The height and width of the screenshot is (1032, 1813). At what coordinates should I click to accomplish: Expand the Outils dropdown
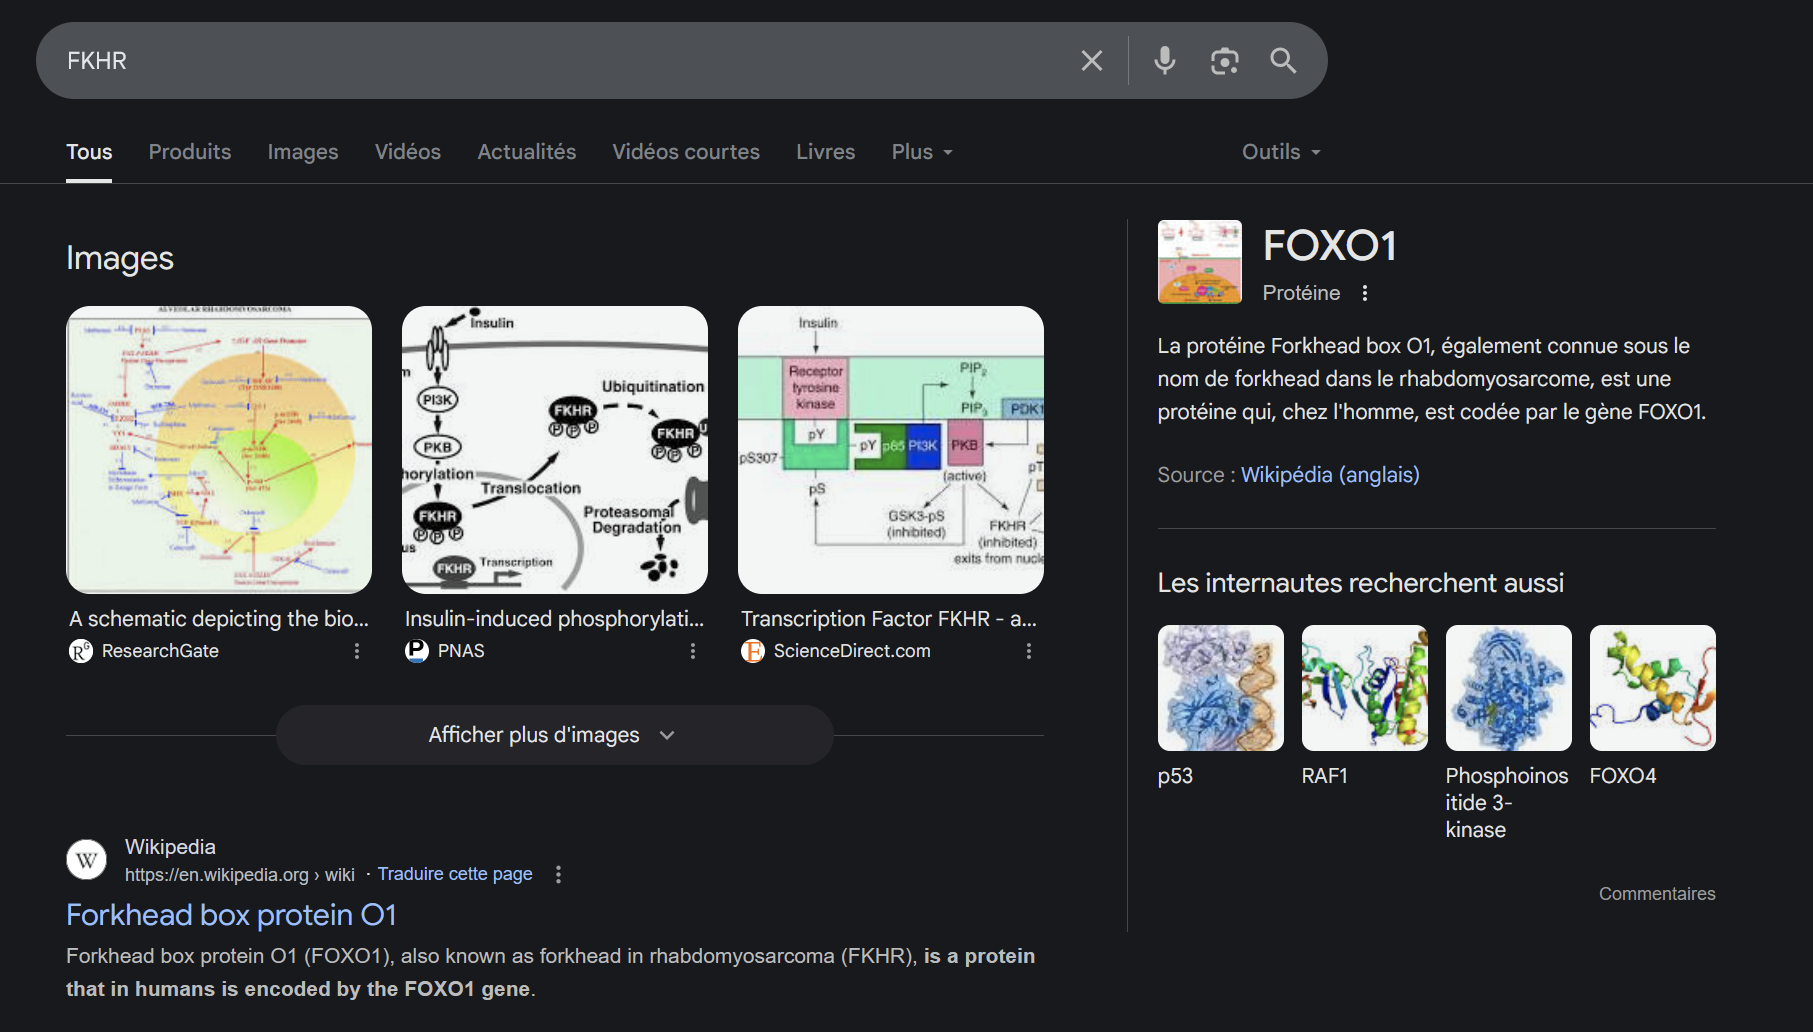(x=1281, y=152)
